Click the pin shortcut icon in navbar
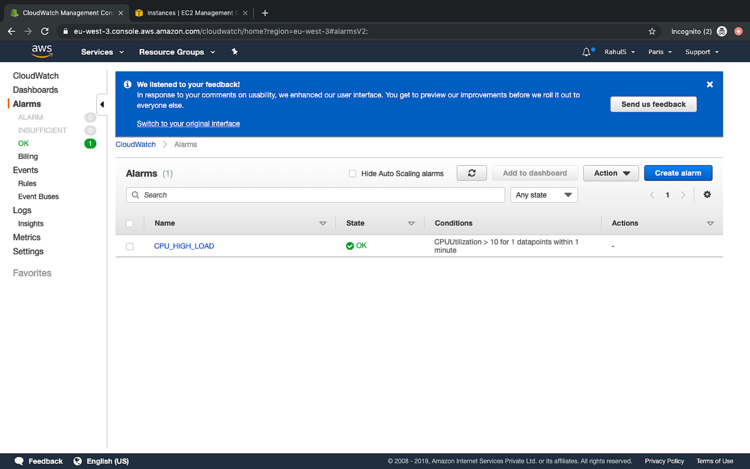The height and width of the screenshot is (469, 750). point(235,52)
